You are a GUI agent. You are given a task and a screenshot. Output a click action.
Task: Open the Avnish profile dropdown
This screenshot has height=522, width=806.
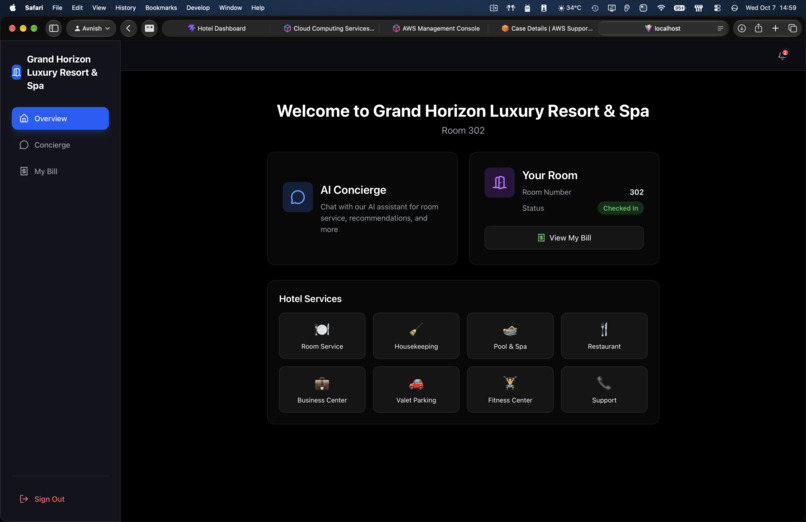[x=91, y=28]
